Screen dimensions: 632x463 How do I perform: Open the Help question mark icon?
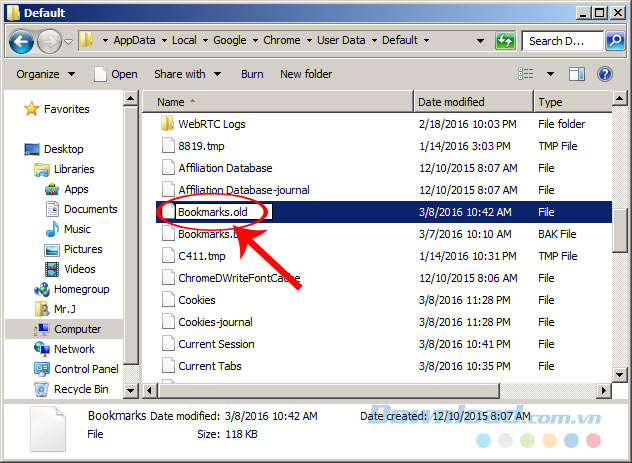point(604,74)
